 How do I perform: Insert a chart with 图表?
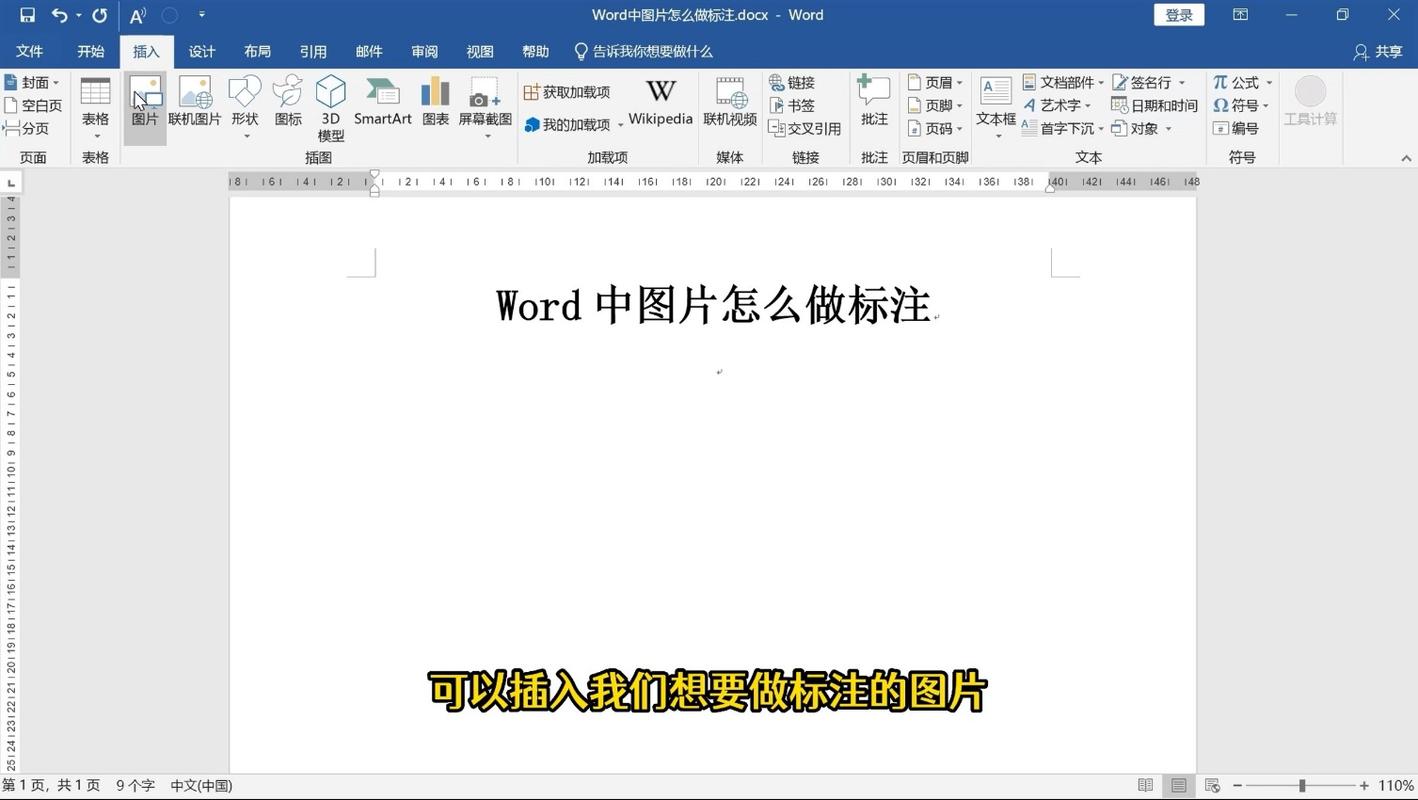click(435, 101)
